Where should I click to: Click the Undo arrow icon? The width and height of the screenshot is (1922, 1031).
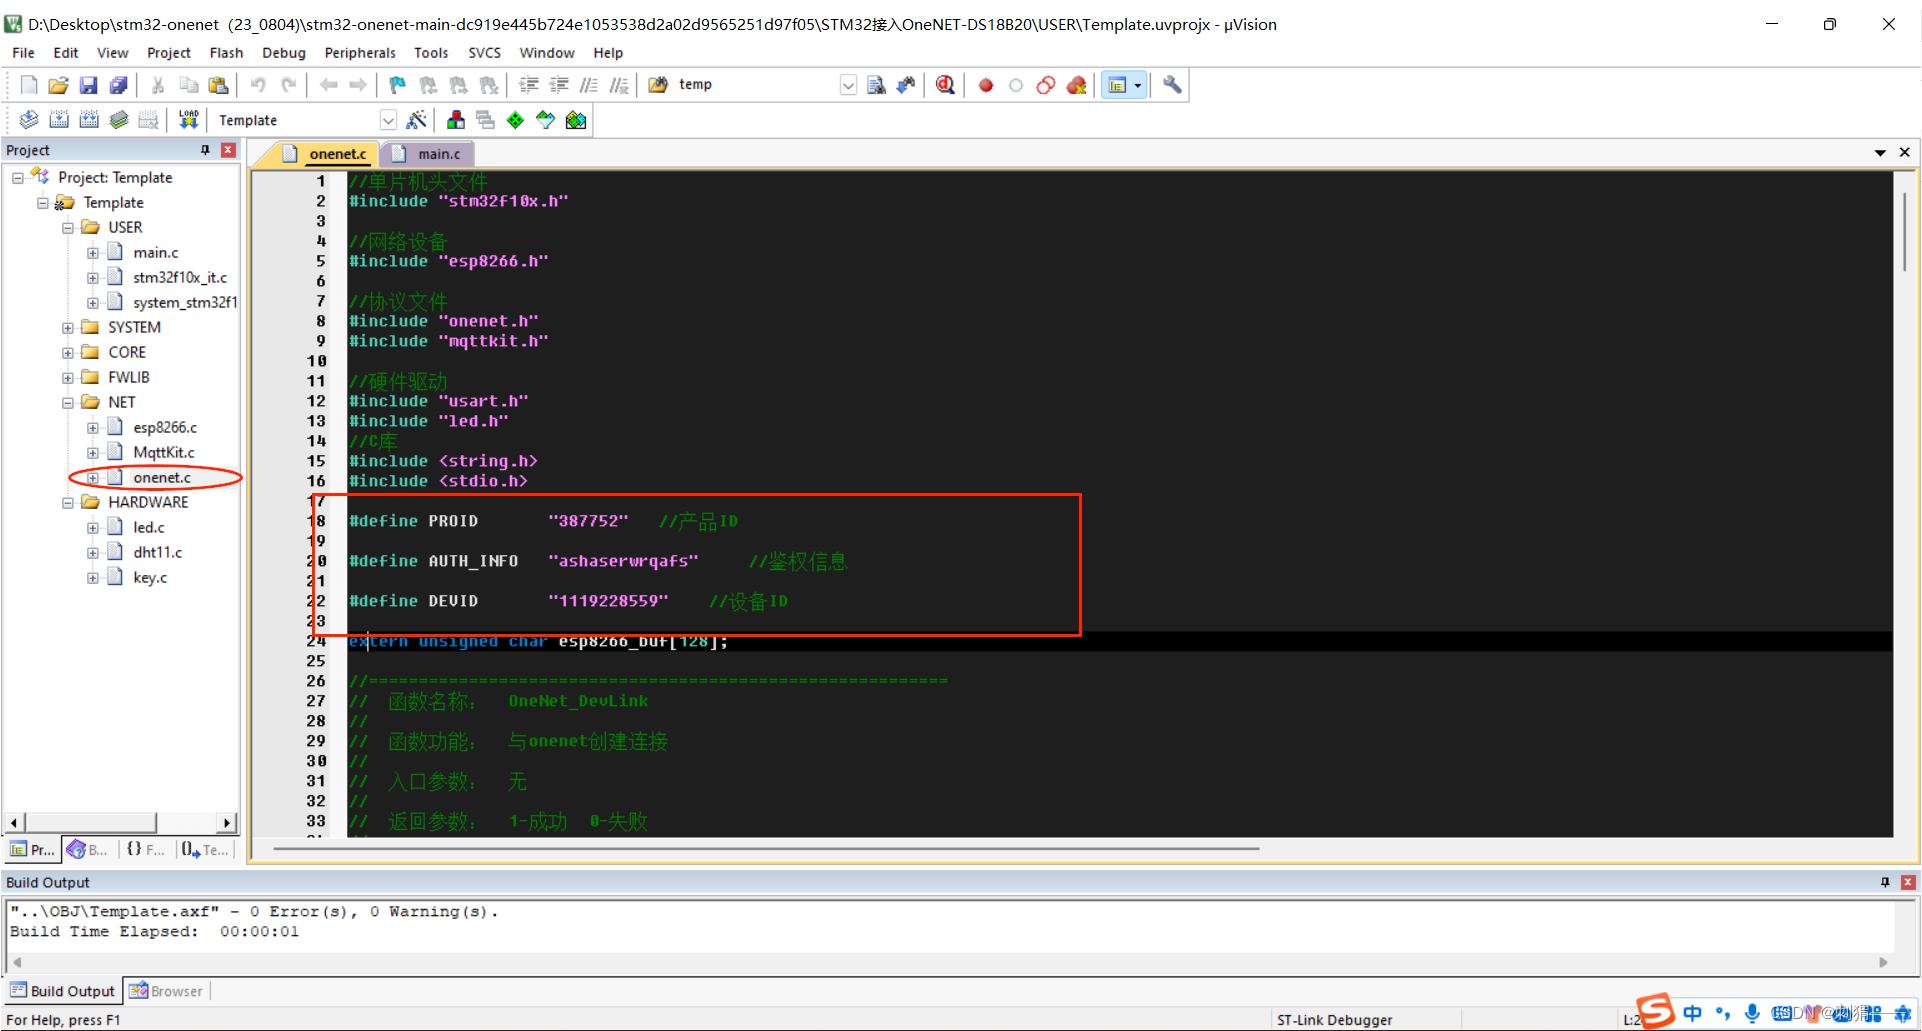(258, 85)
